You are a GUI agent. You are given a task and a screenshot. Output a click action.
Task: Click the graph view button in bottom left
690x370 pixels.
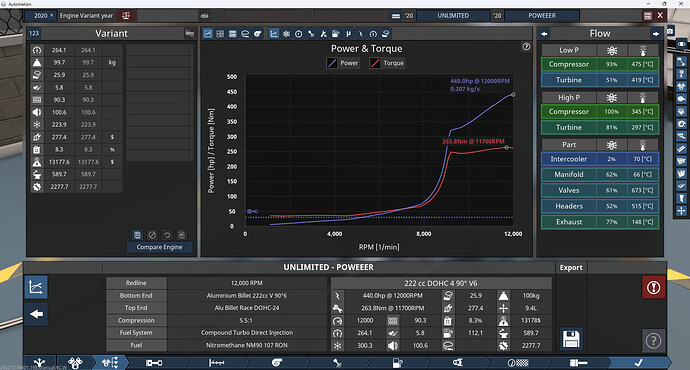[x=36, y=287]
